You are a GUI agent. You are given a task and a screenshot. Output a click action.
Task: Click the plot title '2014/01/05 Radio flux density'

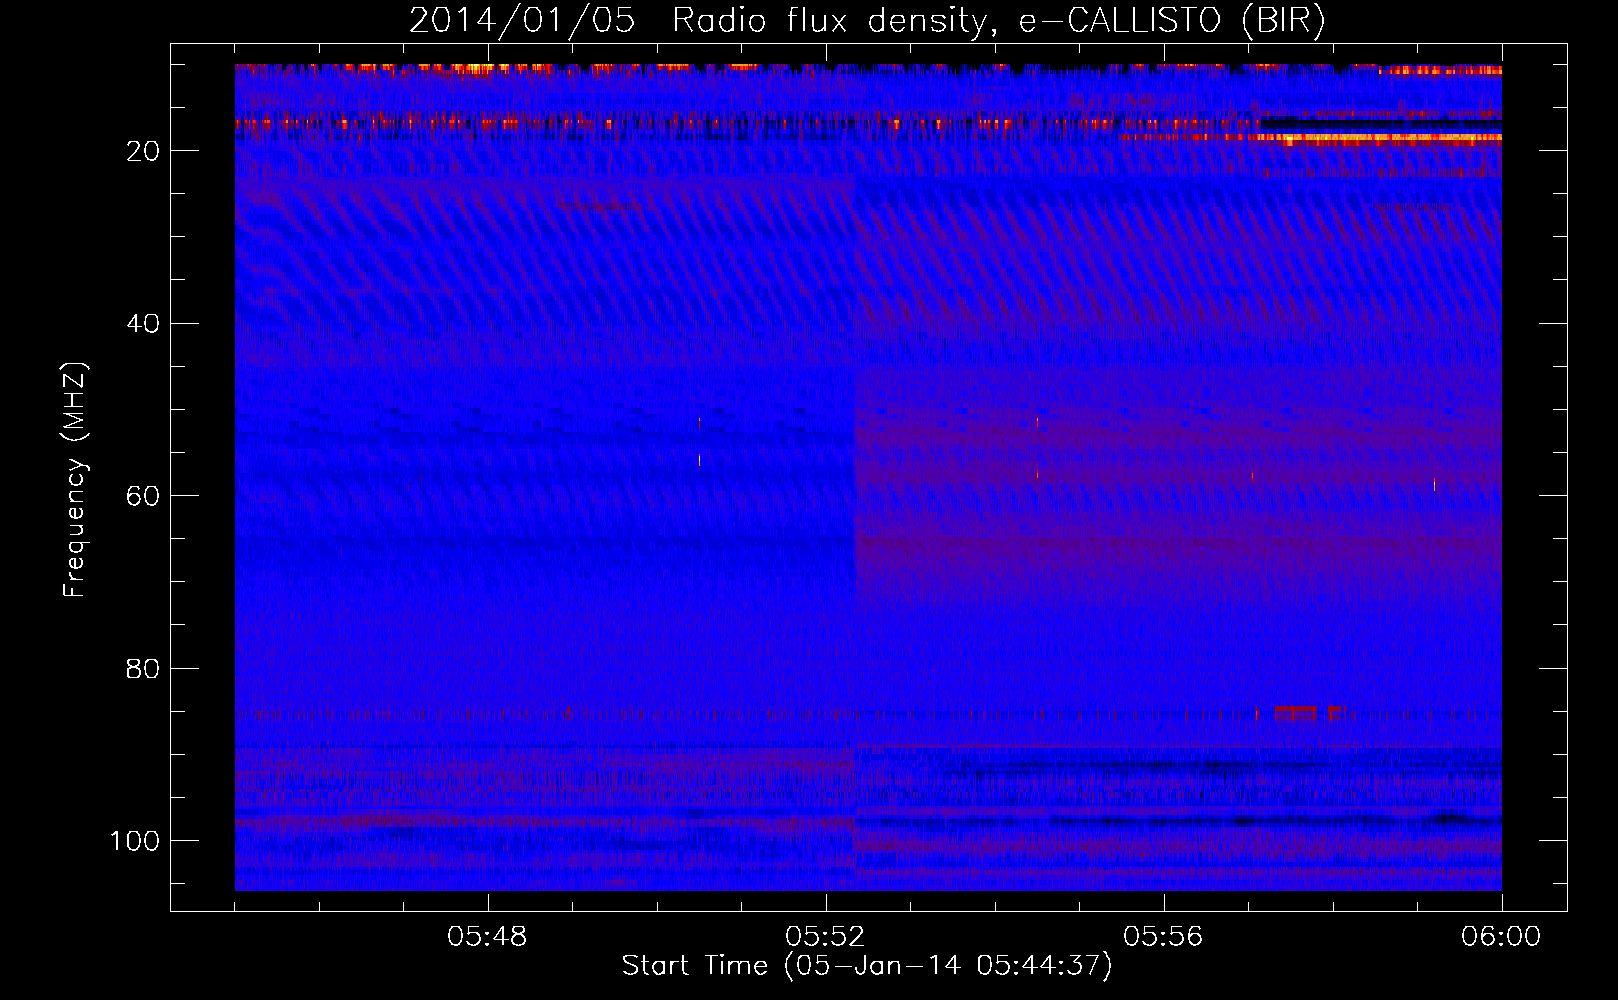click(x=700, y=21)
